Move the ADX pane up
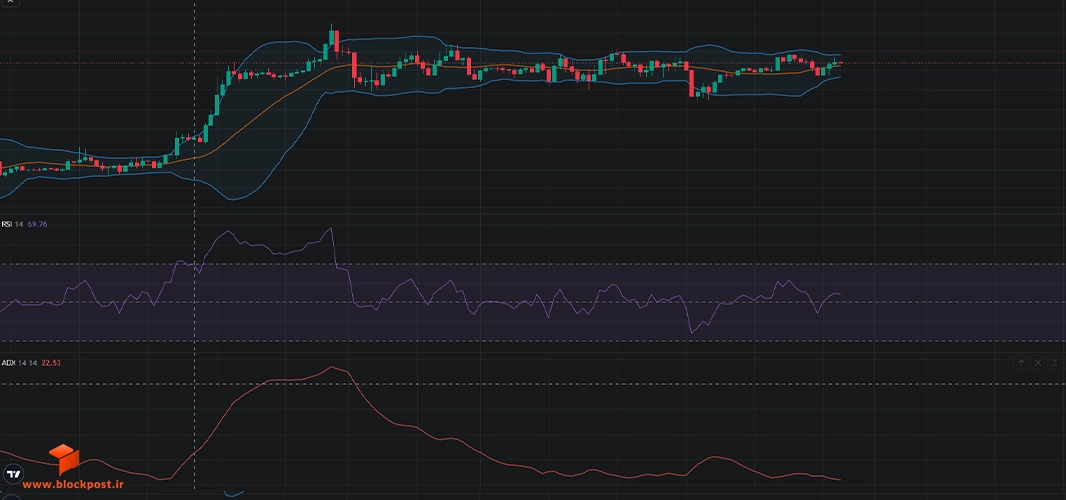 pyautogui.click(x=1020, y=363)
